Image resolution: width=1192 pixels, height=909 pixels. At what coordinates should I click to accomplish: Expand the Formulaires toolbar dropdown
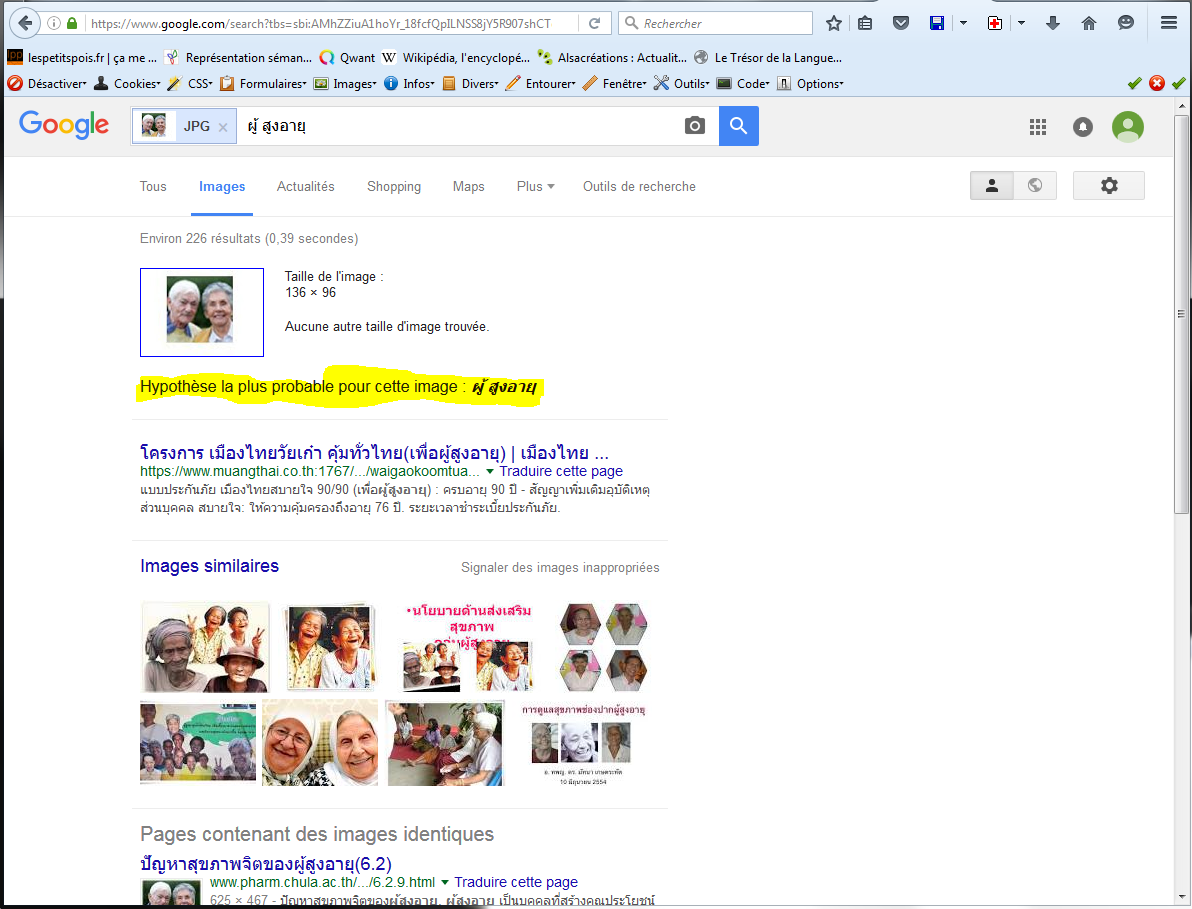pyautogui.click(x=265, y=84)
